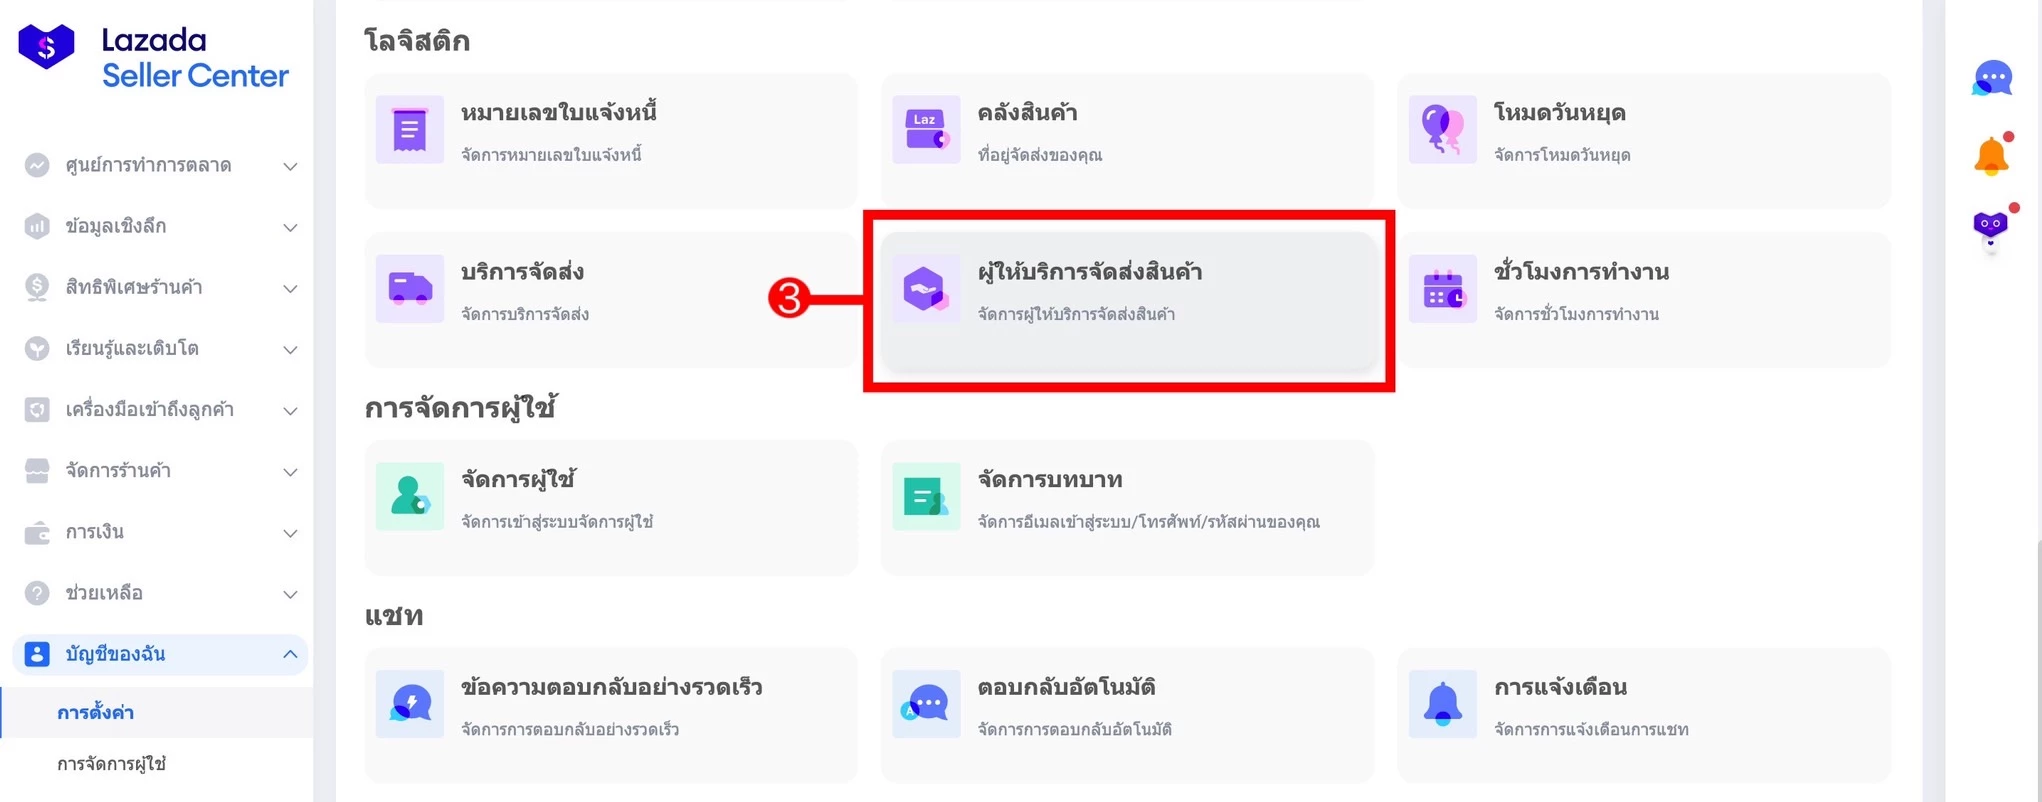Open the warehouse (คลังสินค้า) Laz box icon
The width and height of the screenshot is (2042, 802).
pos(925,130)
